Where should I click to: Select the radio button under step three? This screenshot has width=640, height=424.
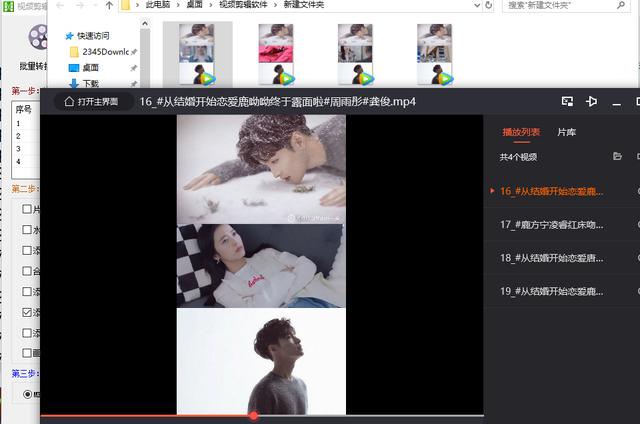coord(28,394)
